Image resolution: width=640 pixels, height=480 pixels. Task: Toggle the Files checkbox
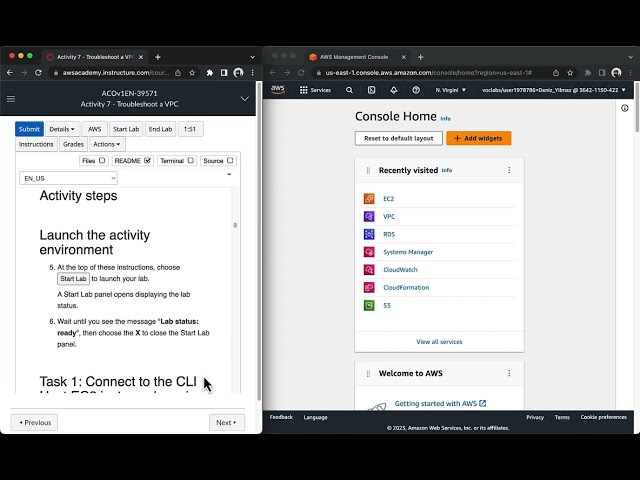[102, 160]
